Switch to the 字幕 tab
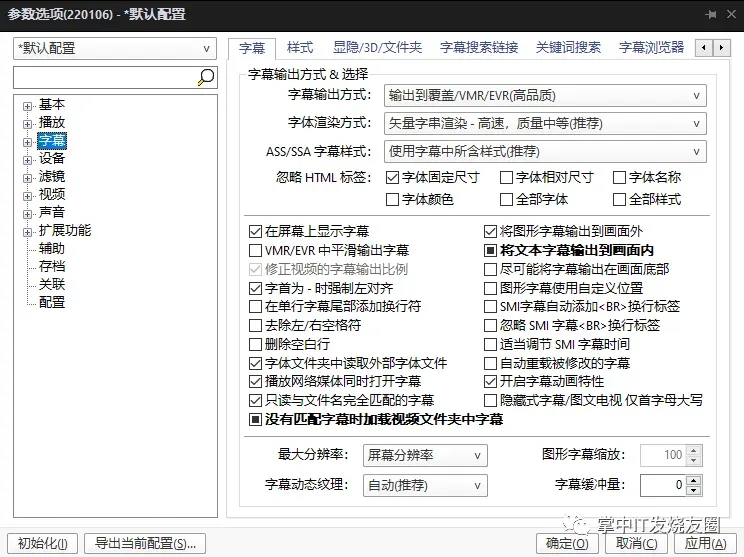 (251, 48)
